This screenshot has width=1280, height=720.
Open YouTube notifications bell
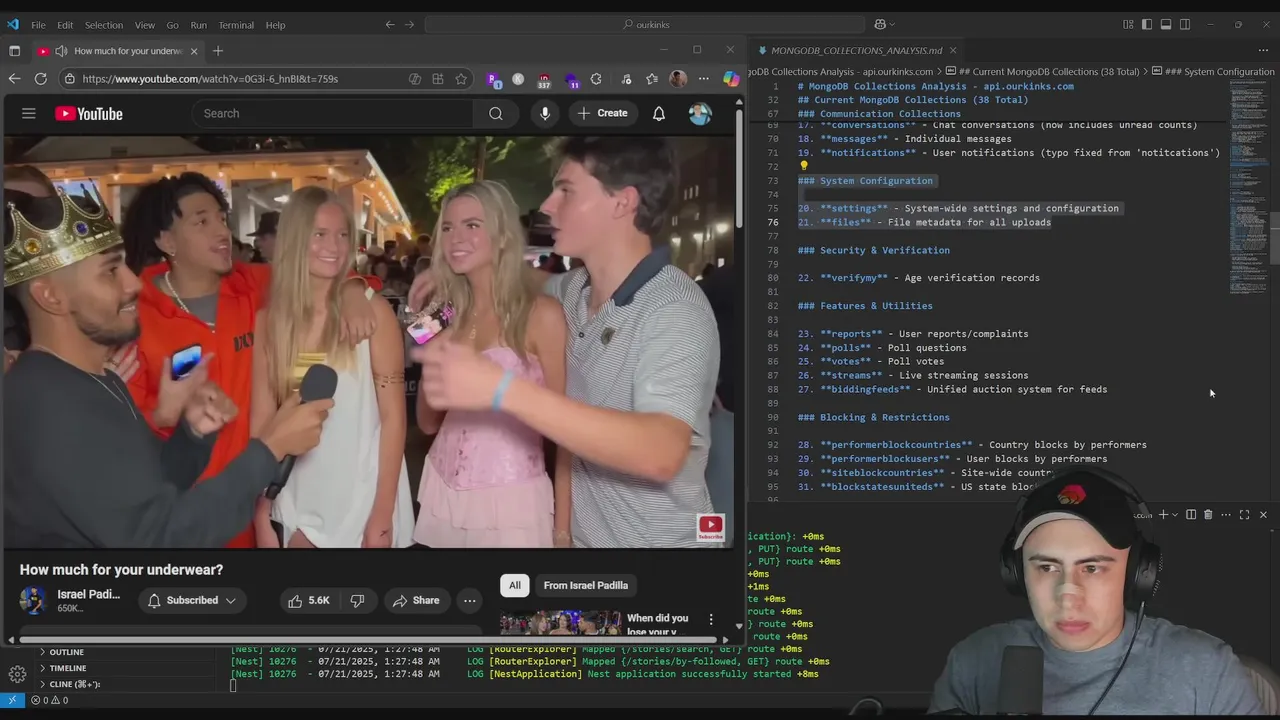pyautogui.click(x=659, y=114)
